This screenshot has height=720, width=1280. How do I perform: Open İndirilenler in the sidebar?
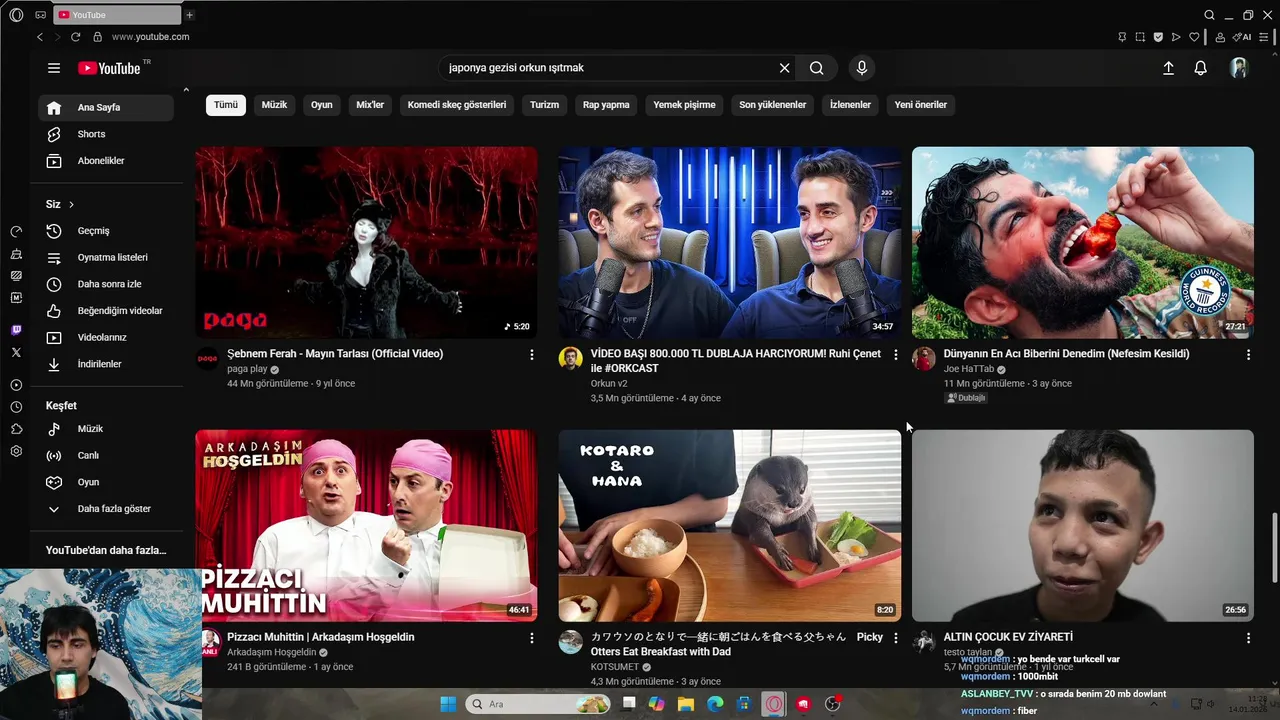[106, 364]
